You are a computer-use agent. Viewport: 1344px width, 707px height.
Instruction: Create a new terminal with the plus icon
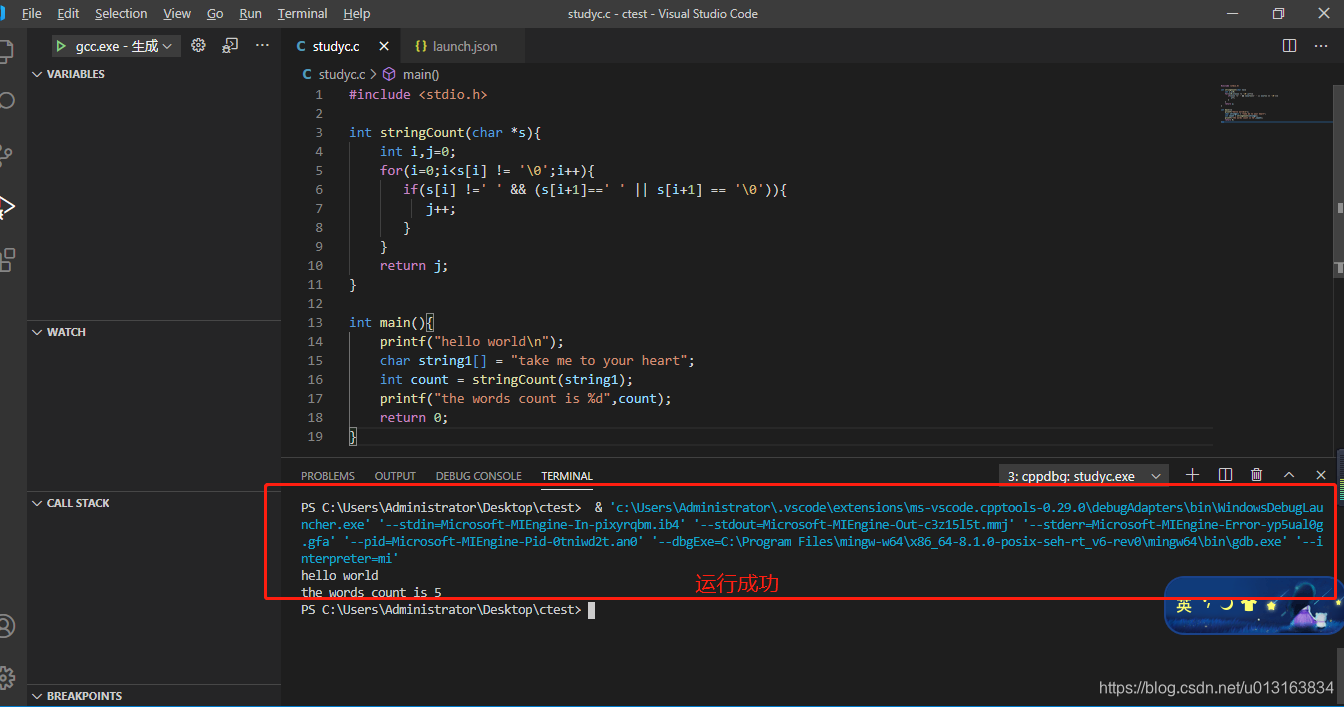pyautogui.click(x=1191, y=474)
